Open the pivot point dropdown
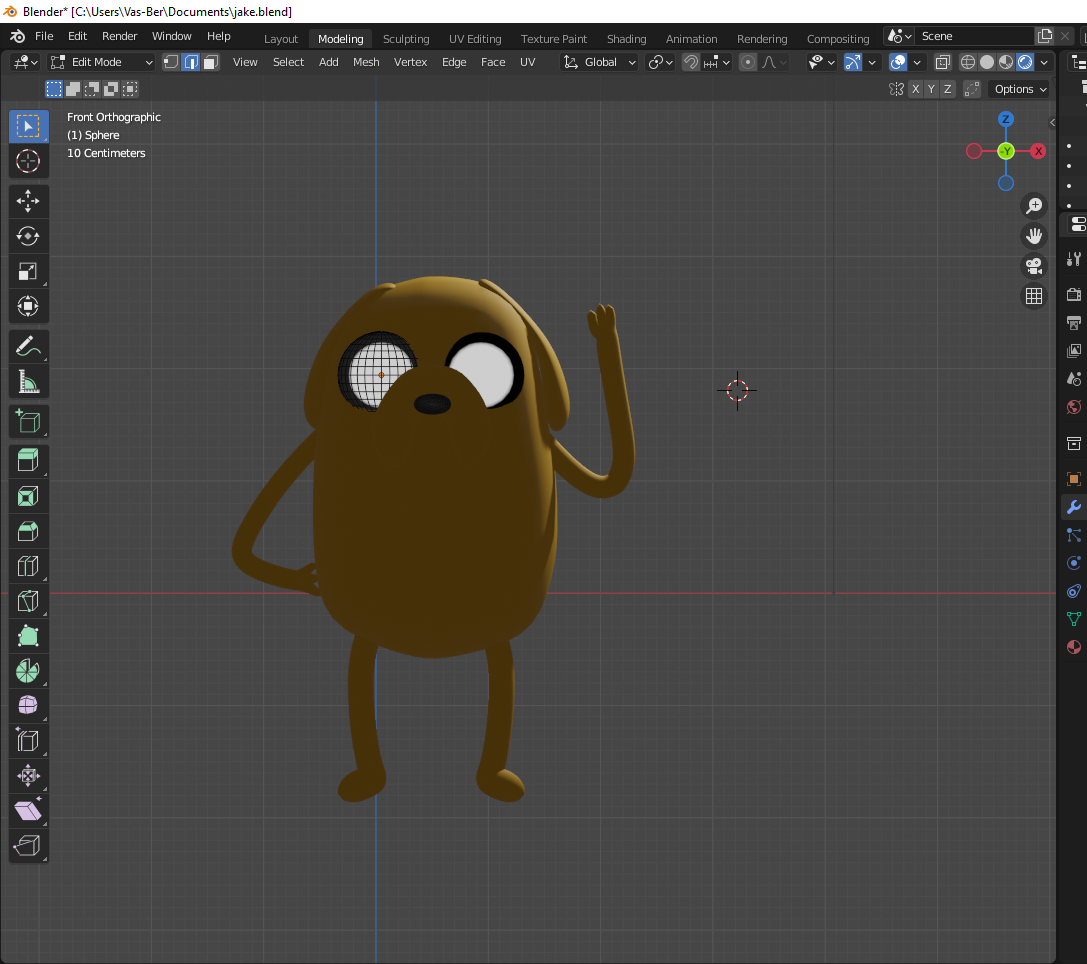1087x964 pixels. click(x=660, y=62)
